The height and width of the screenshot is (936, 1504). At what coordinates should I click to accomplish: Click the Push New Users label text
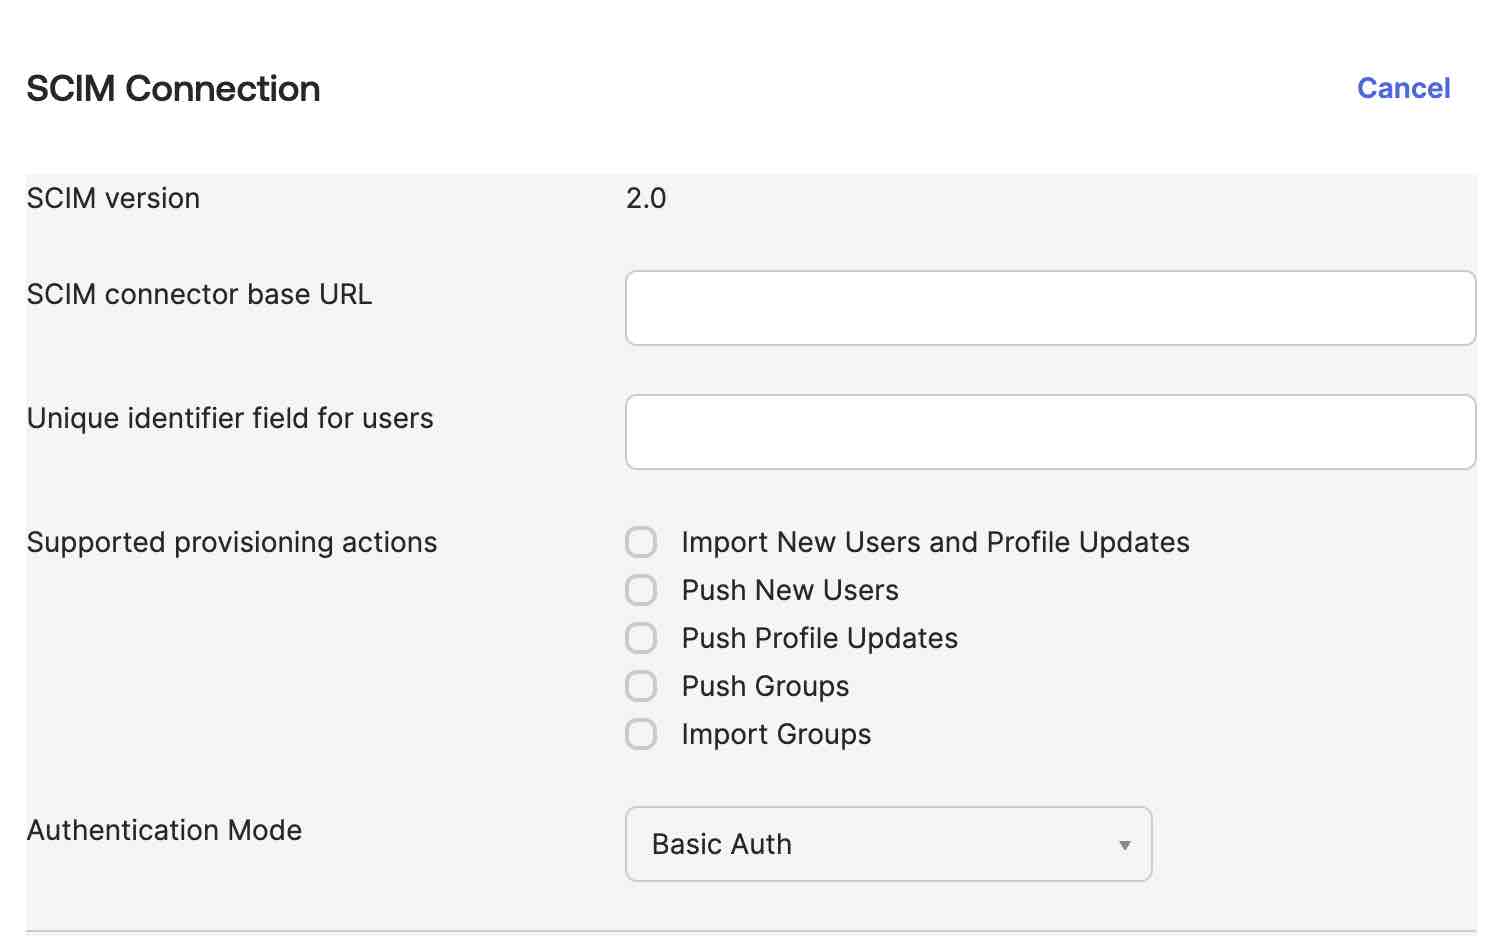788,589
